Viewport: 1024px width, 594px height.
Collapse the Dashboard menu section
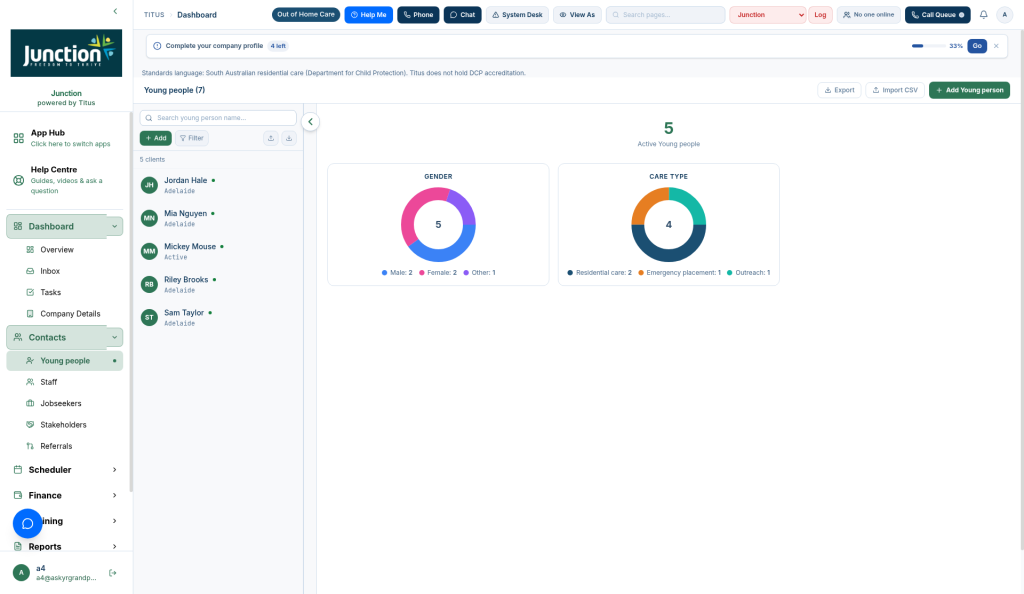114,227
